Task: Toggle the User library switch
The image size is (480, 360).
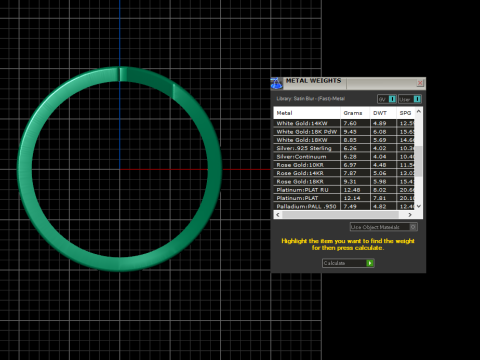Action: coord(410,99)
